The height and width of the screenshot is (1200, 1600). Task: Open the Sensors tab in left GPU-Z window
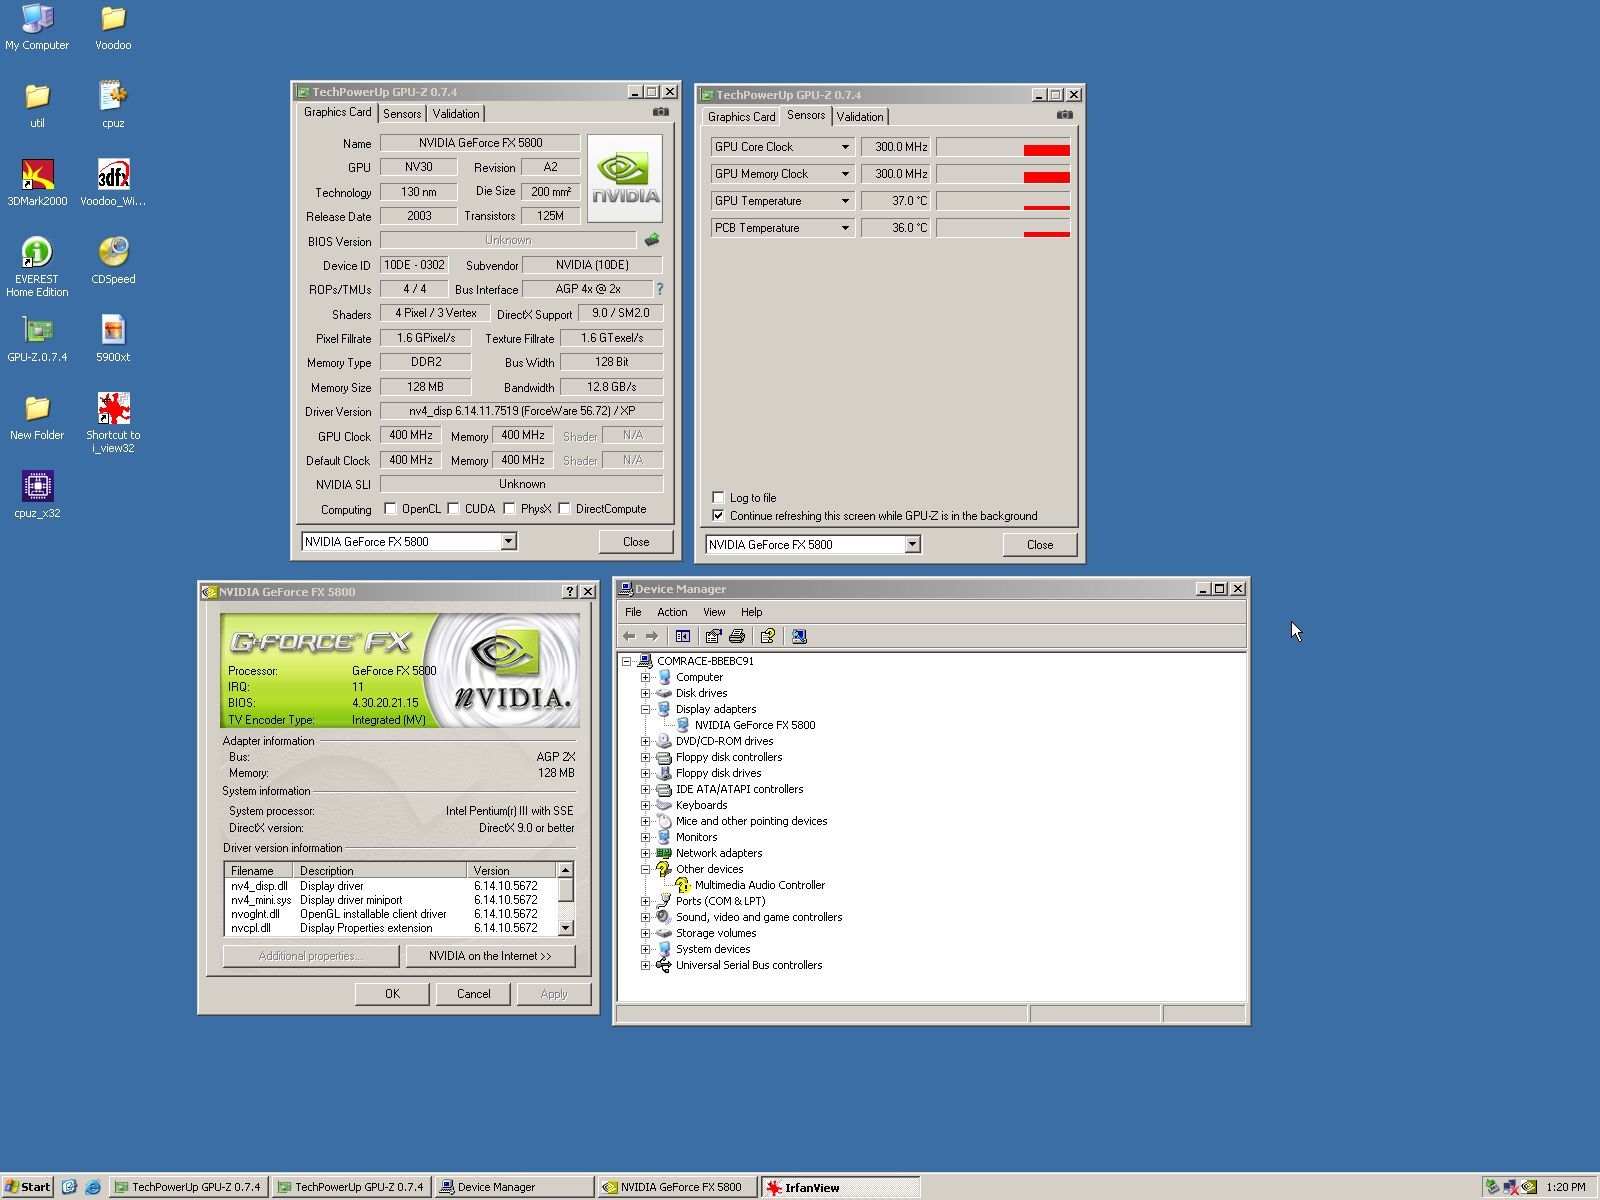(402, 114)
